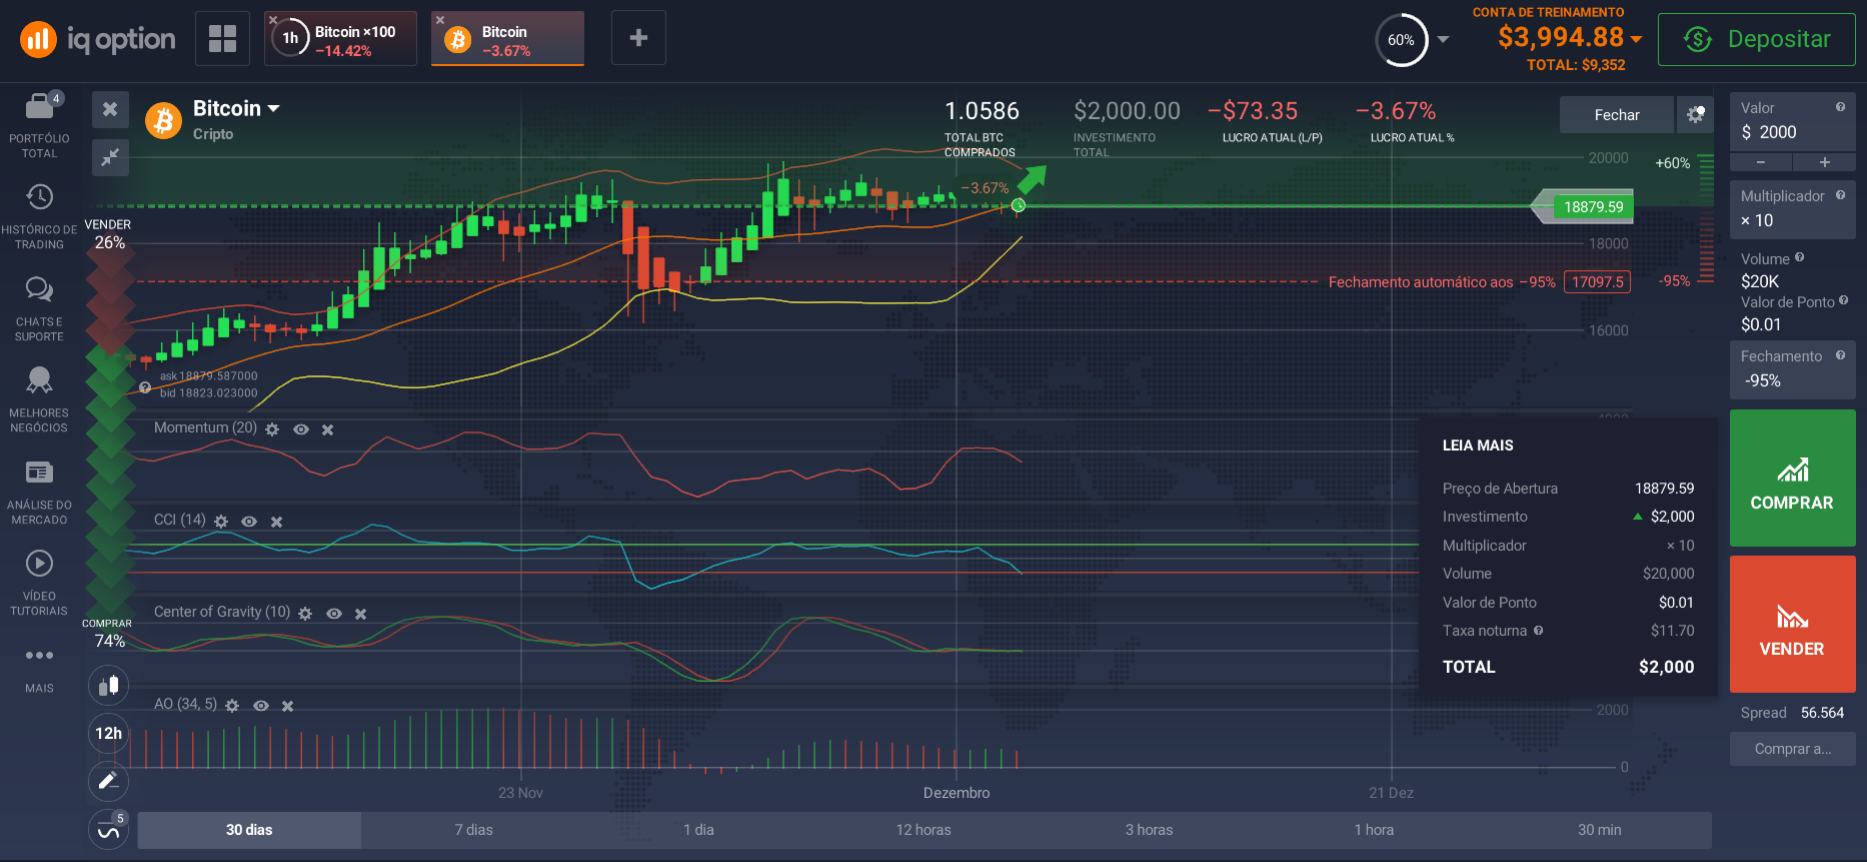Collapse chart with the shrink arrows icon
The width and height of the screenshot is (1867, 862).
(x=110, y=156)
